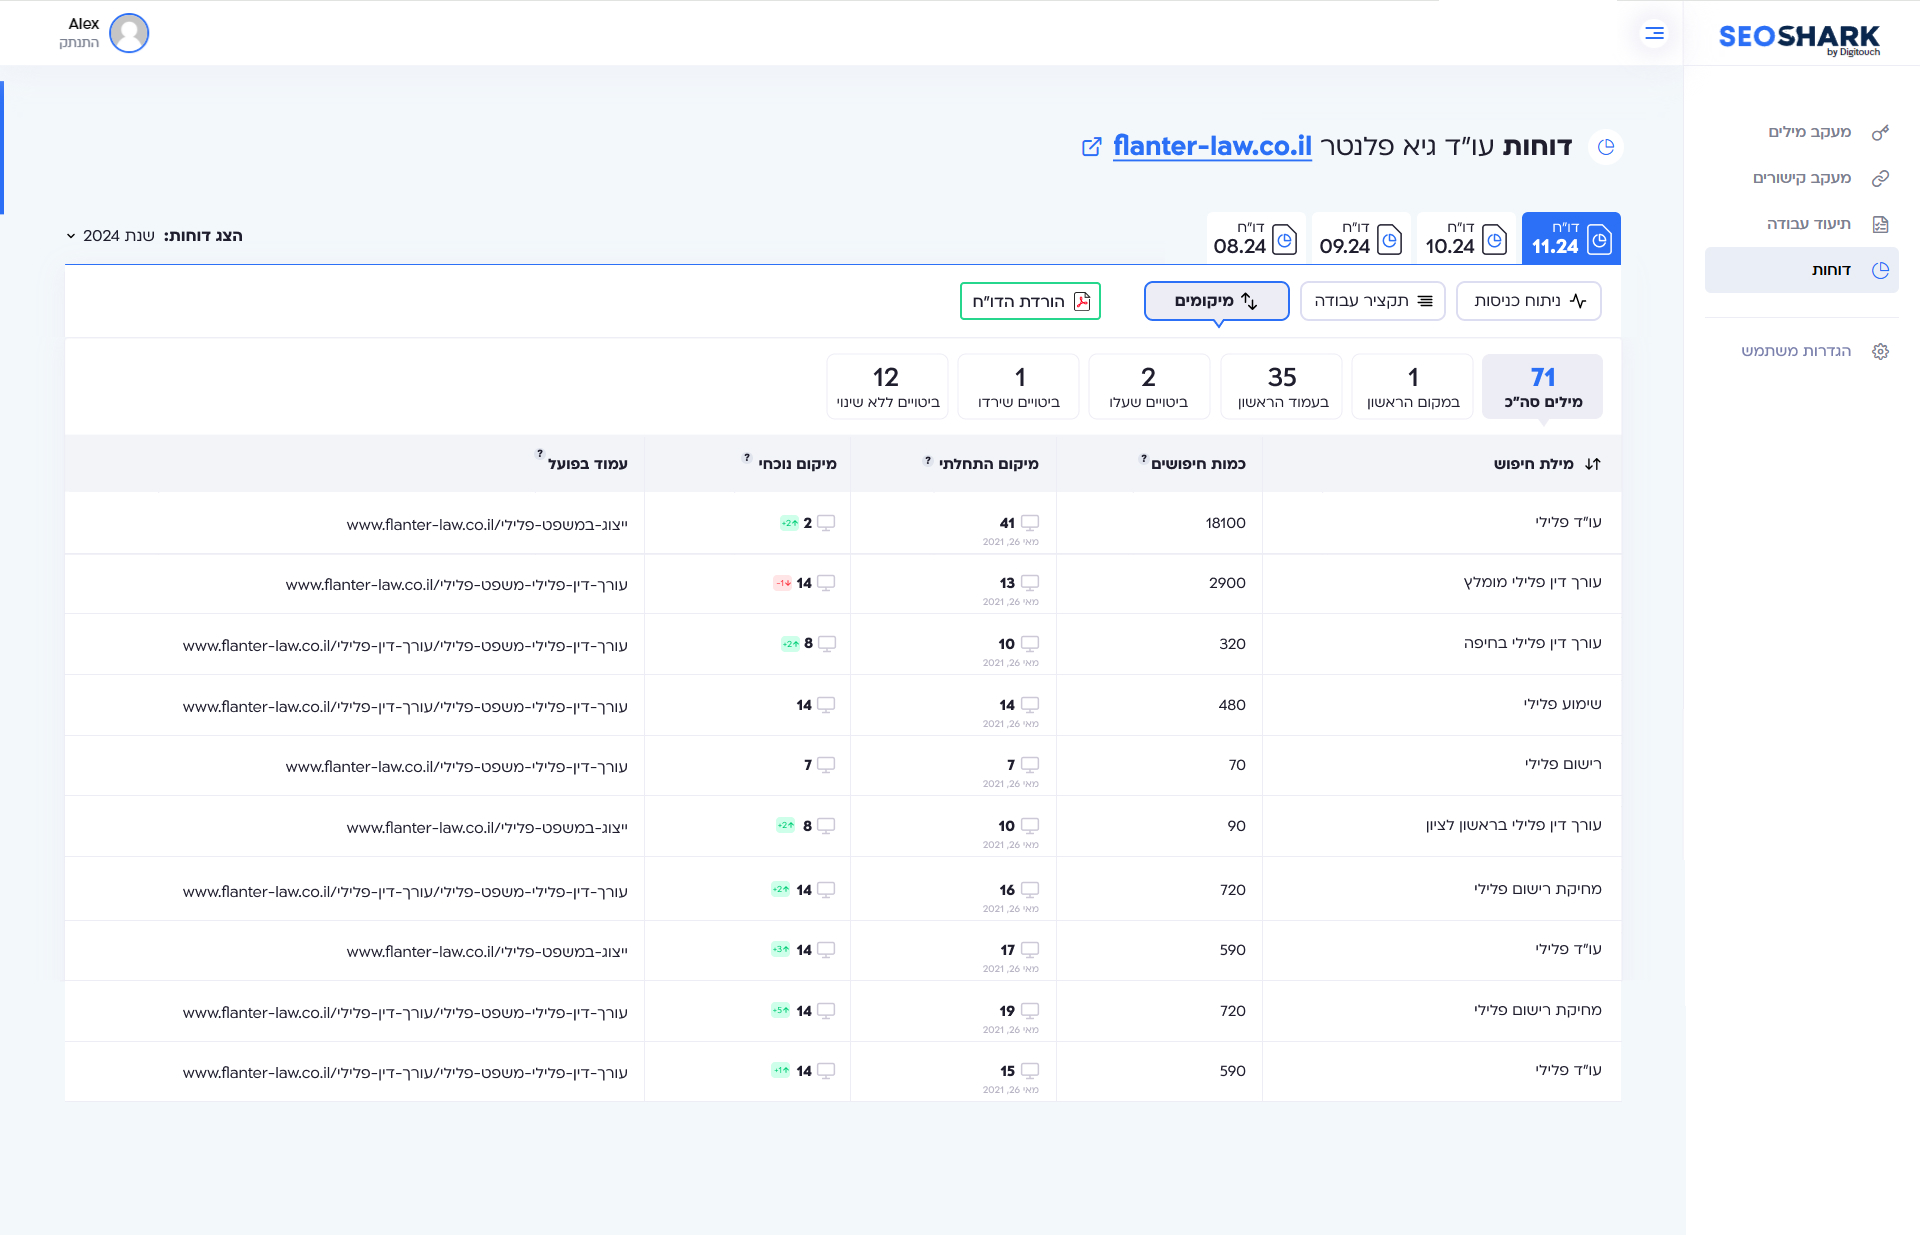
Task: Click keyword עורך דין פלילי בראשון לציון
Action: (x=1514, y=826)
